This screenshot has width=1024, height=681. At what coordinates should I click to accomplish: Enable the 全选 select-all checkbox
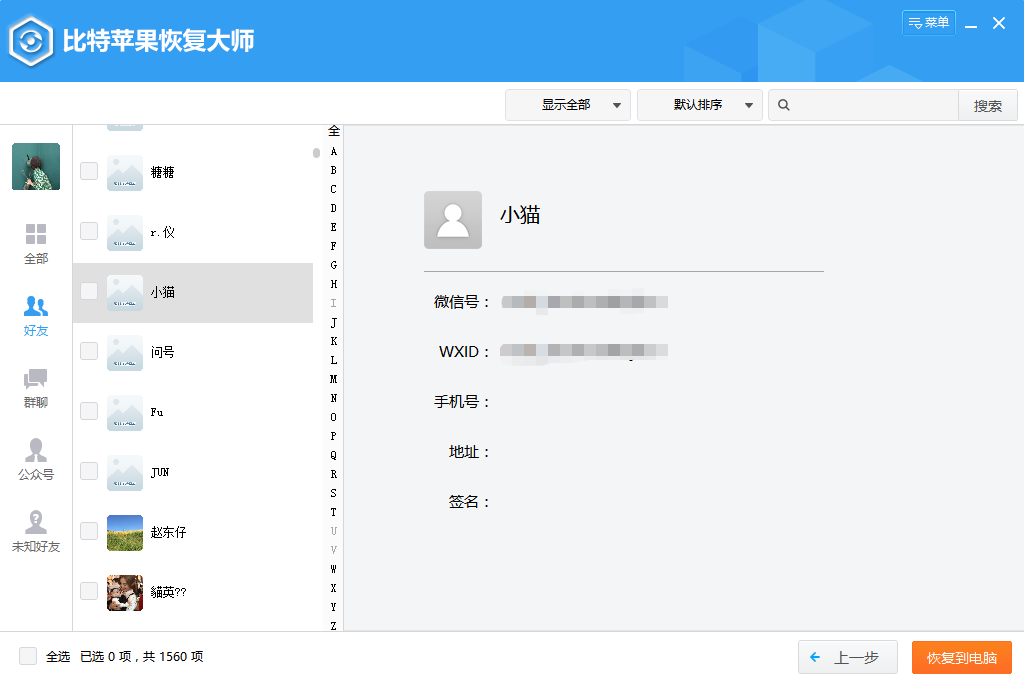28,656
